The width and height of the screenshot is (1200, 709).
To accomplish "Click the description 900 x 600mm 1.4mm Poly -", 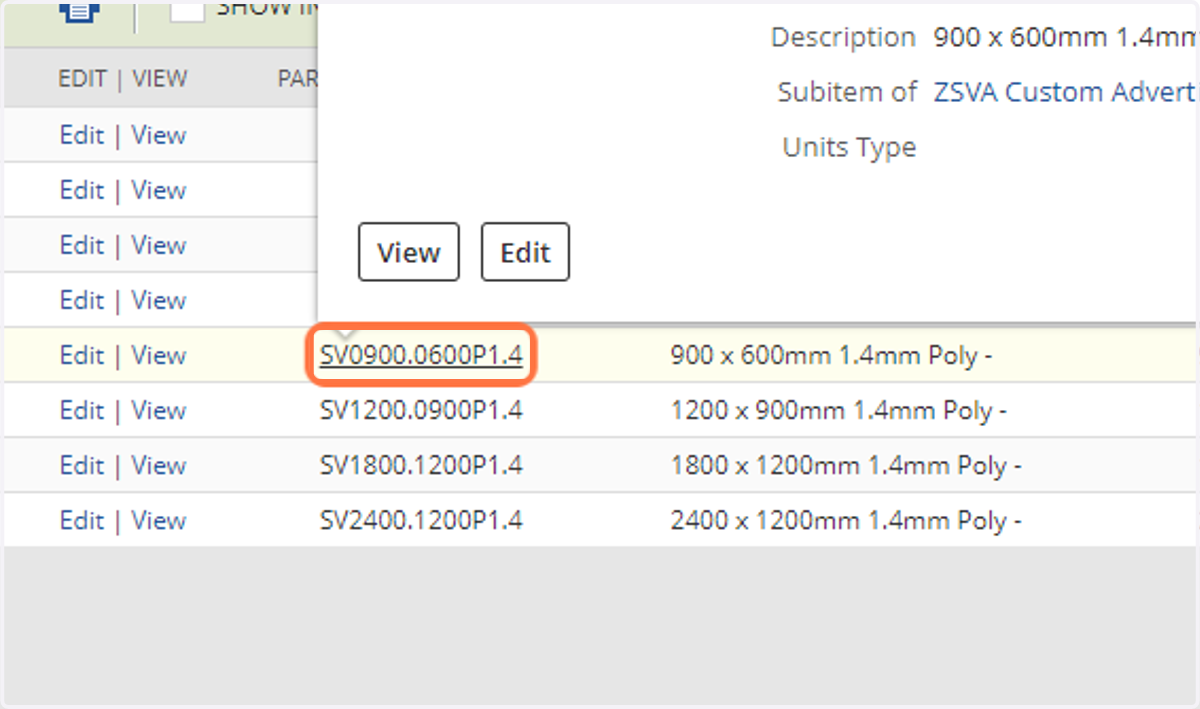I will point(831,355).
